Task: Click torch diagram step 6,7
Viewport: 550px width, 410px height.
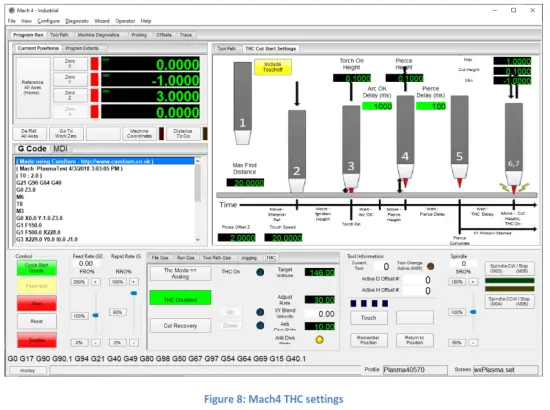Action: [x=514, y=148]
